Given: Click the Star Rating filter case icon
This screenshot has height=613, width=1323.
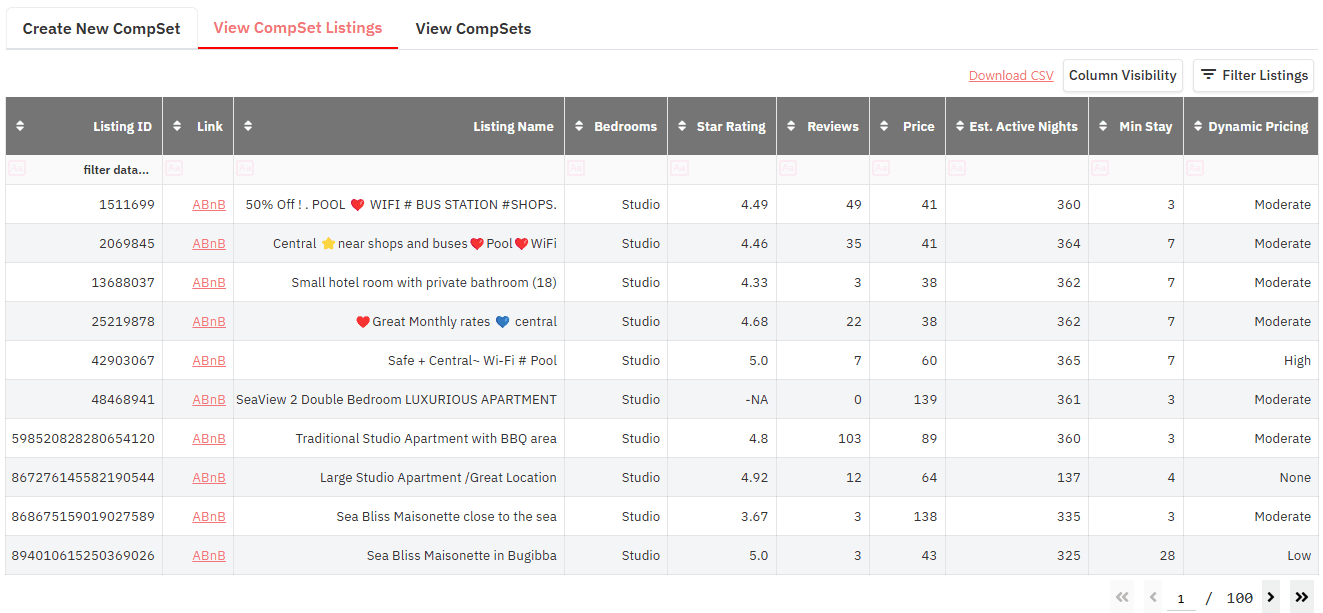Looking at the screenshot, I should pyautogui.click(x=679, y=169).
